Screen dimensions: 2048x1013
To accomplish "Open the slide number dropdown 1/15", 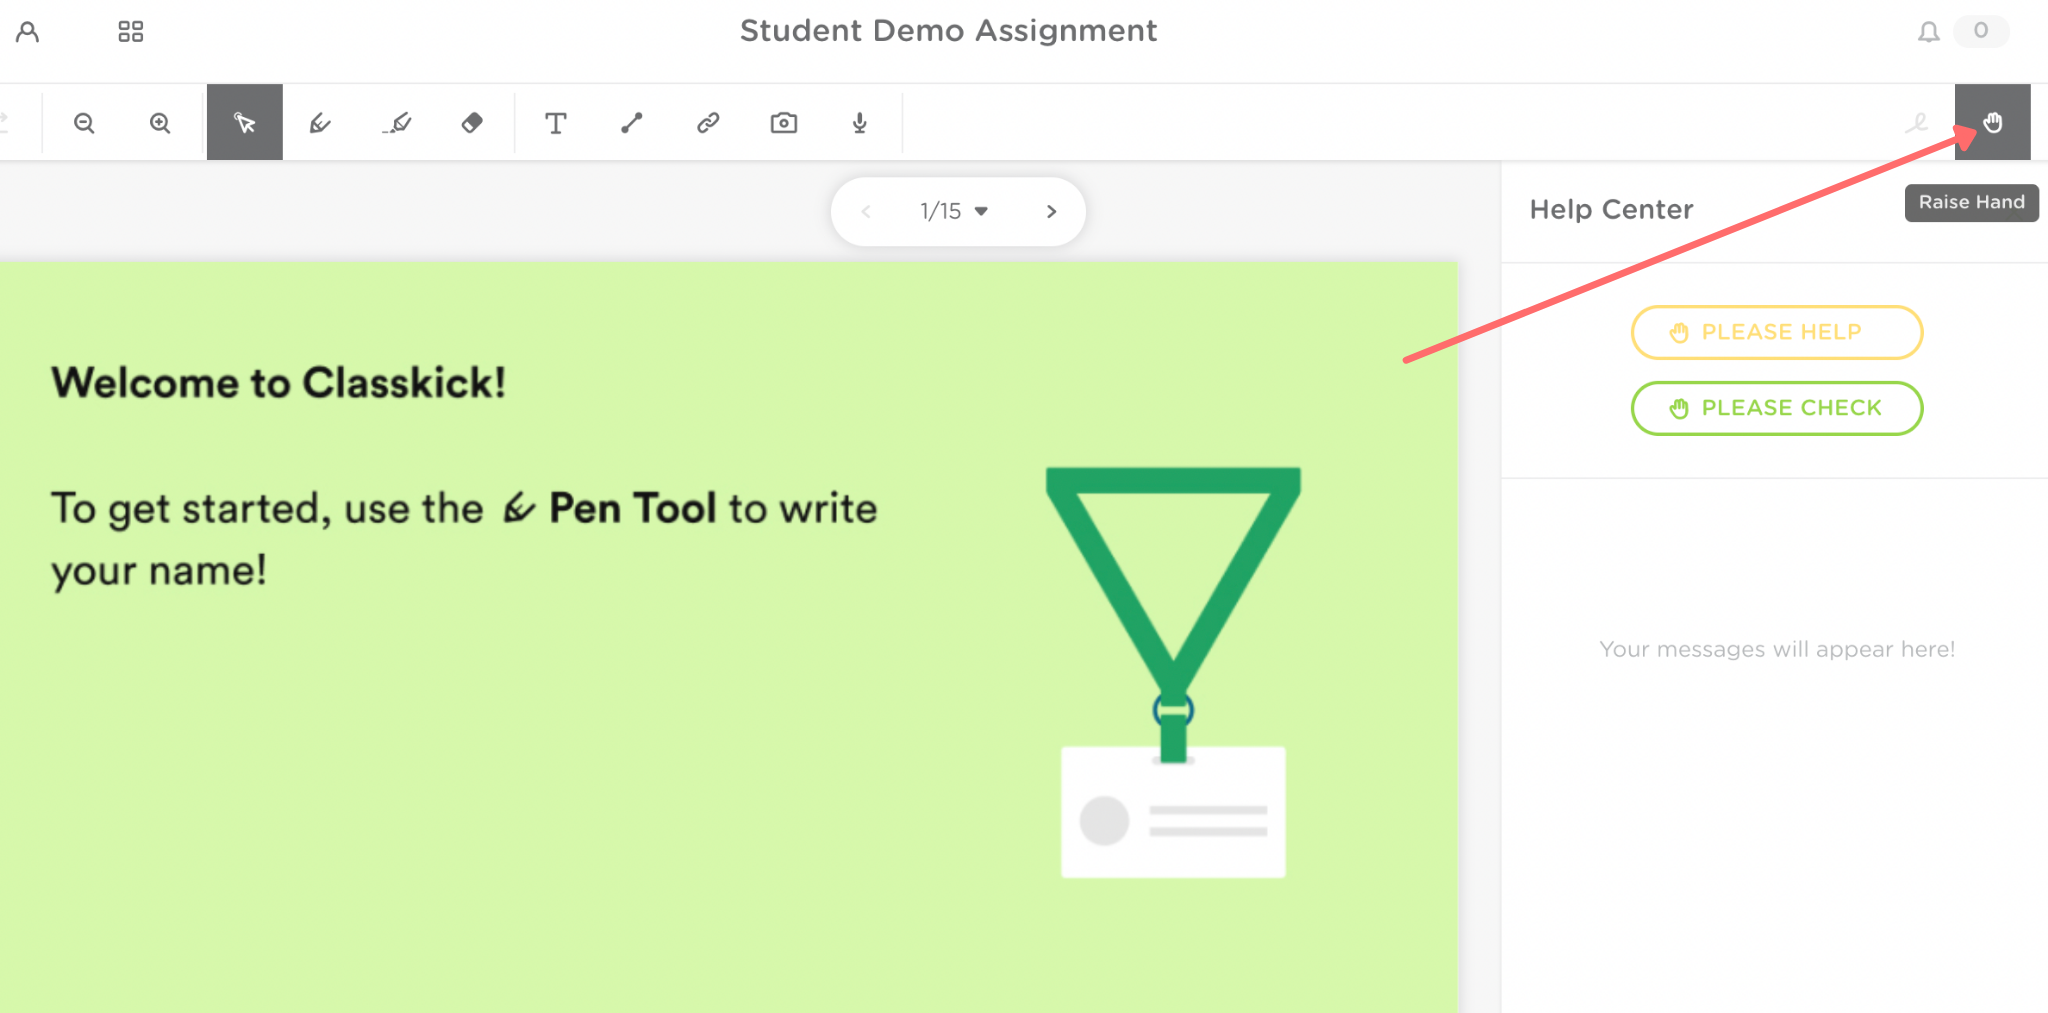I will [x=954, y=211].
